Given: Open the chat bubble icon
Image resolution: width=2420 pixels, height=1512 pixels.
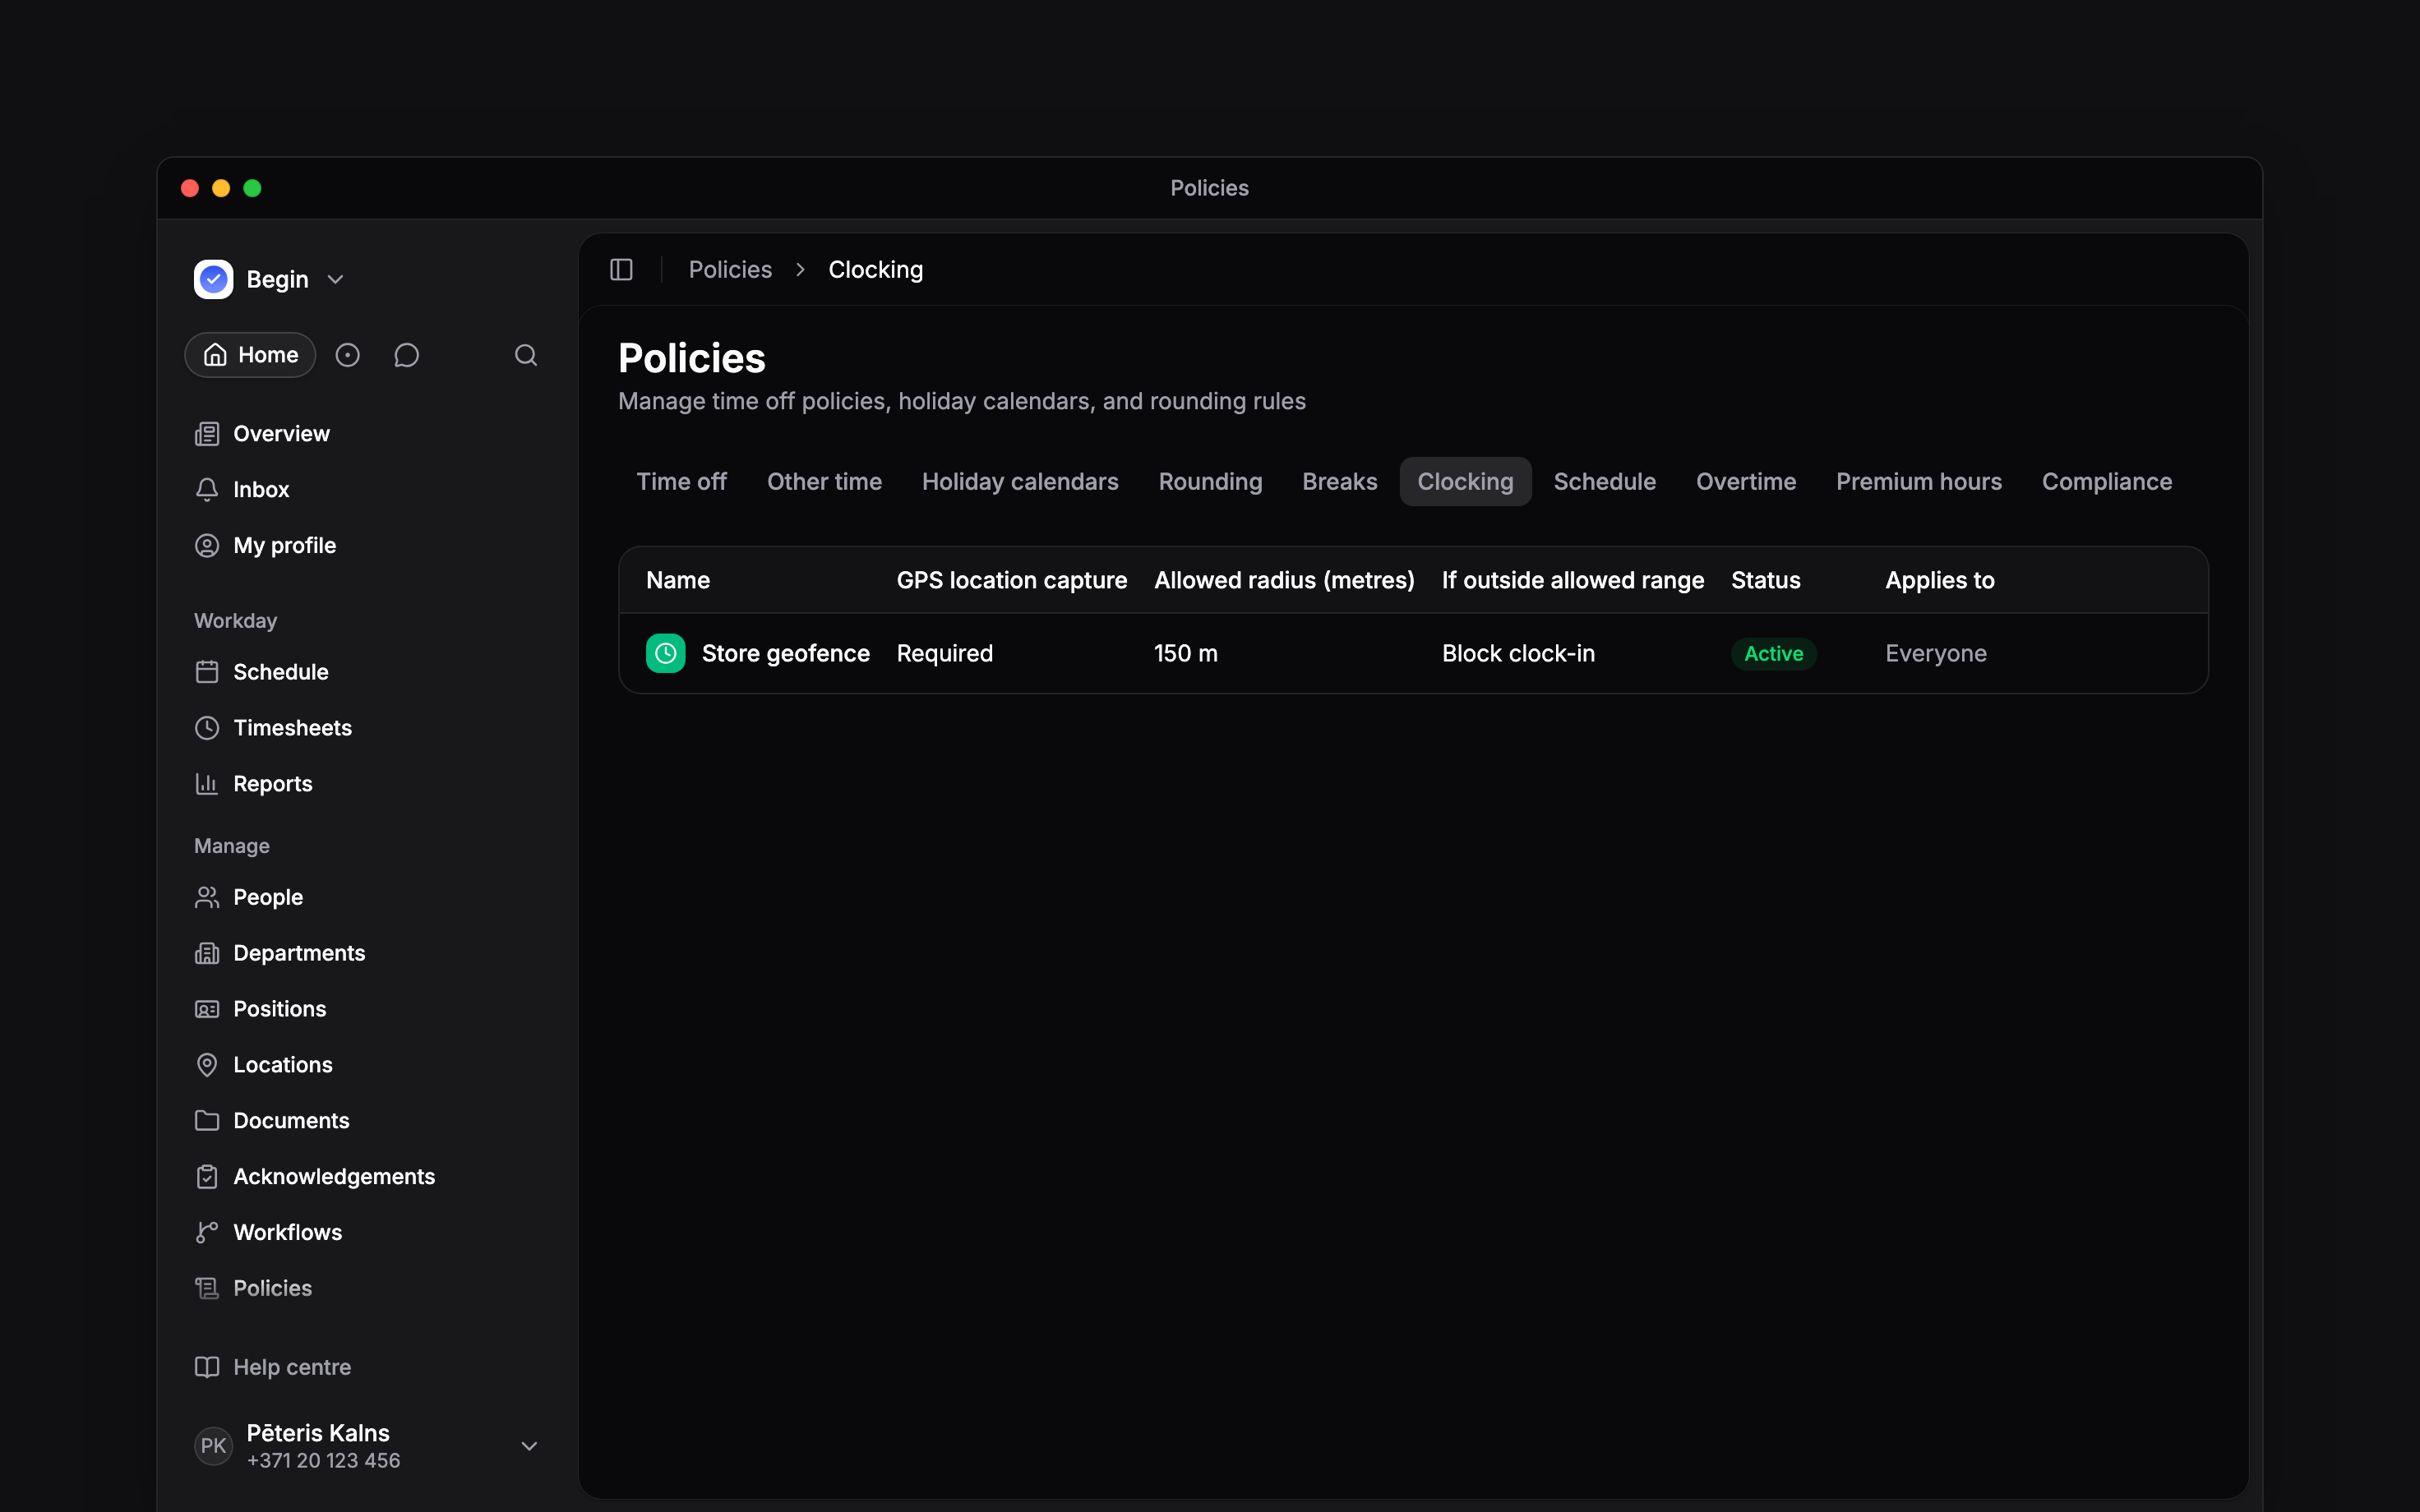Looking at the screenshot, I should coord(406,355).
